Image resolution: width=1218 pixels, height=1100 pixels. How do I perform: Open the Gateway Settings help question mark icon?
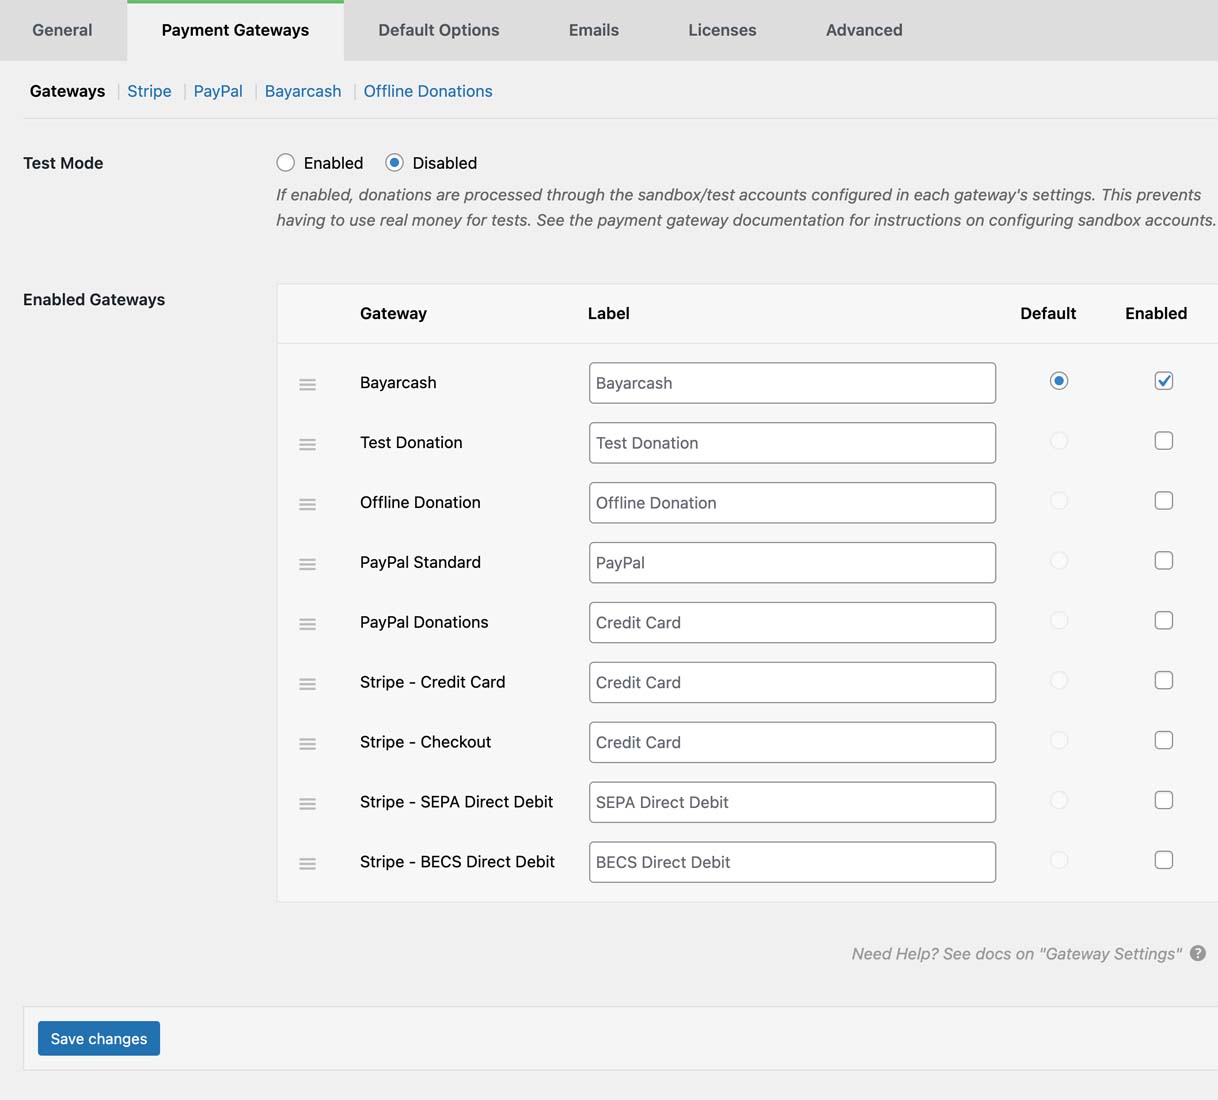click(1198, 954)
